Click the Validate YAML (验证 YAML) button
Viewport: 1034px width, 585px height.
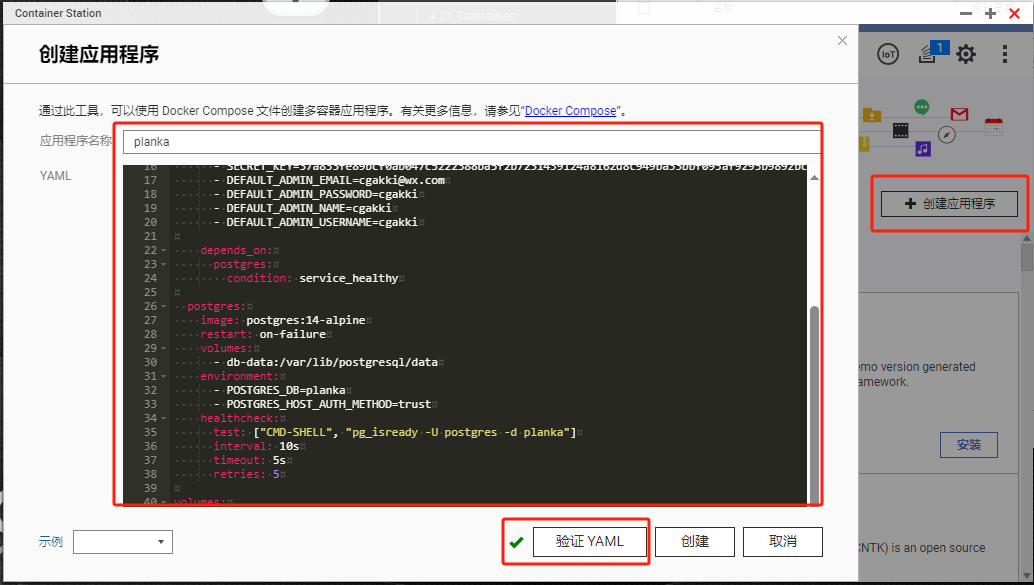click(590, 541)
